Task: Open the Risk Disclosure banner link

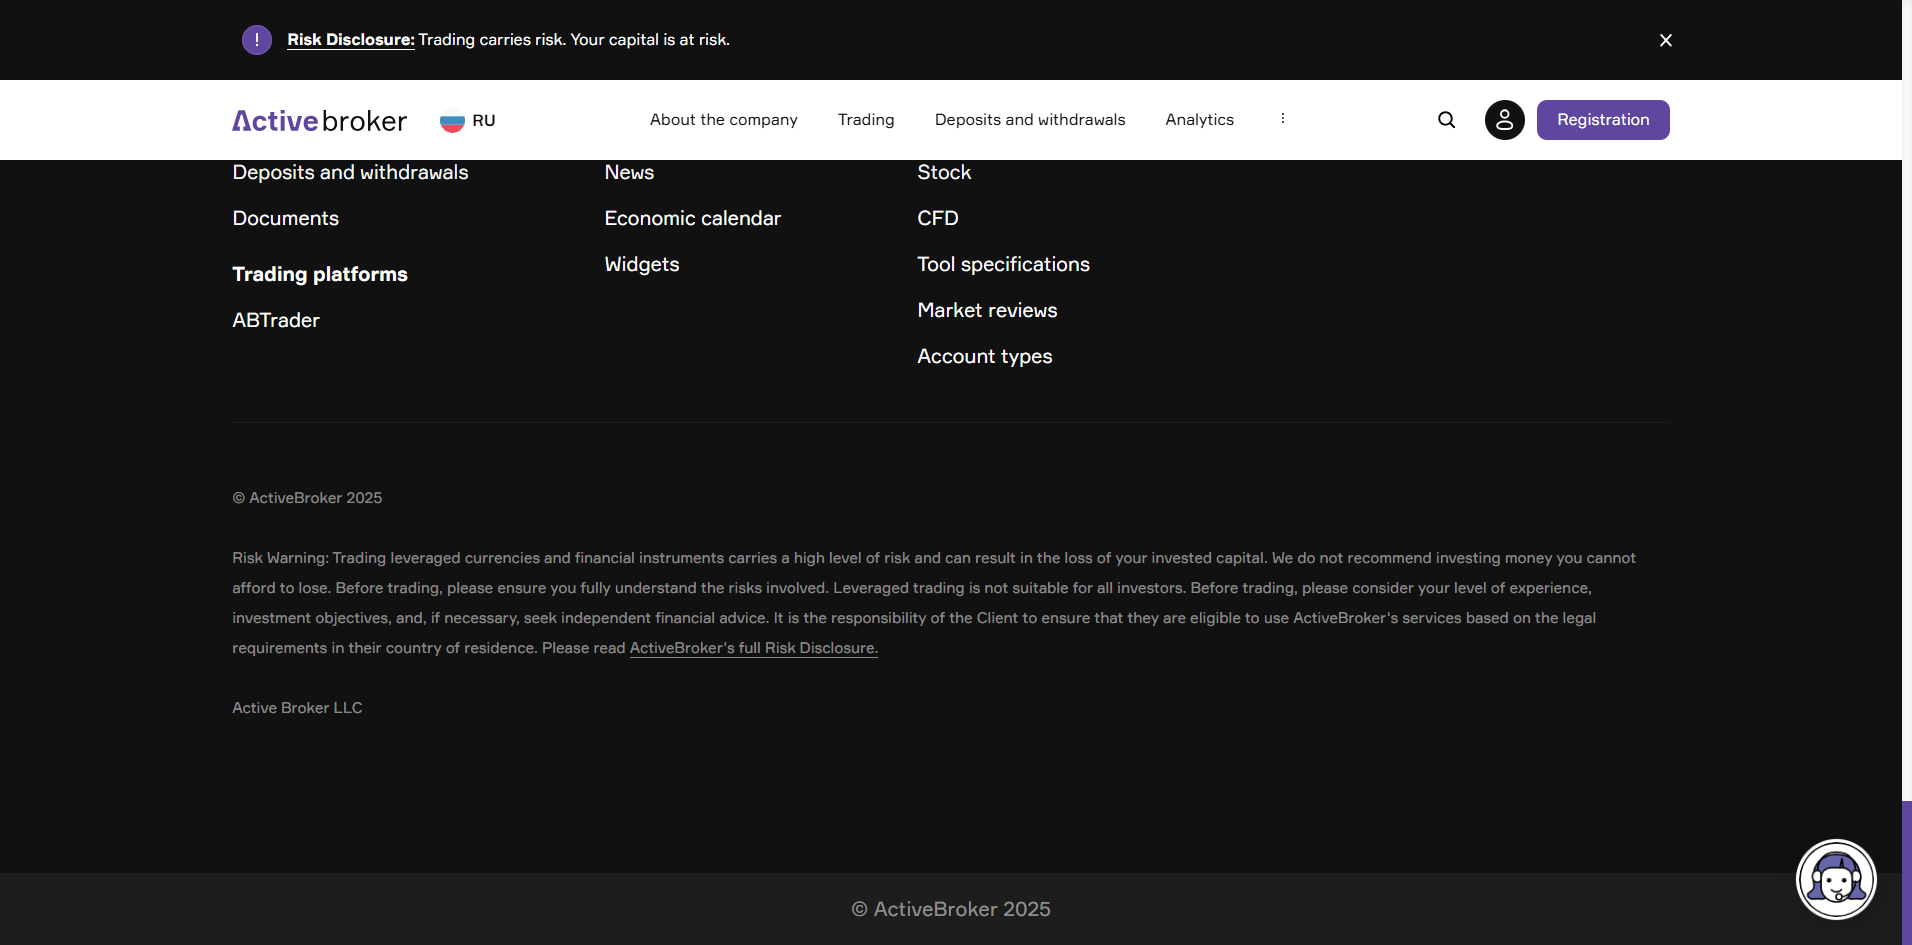Action: pos(350,40)
